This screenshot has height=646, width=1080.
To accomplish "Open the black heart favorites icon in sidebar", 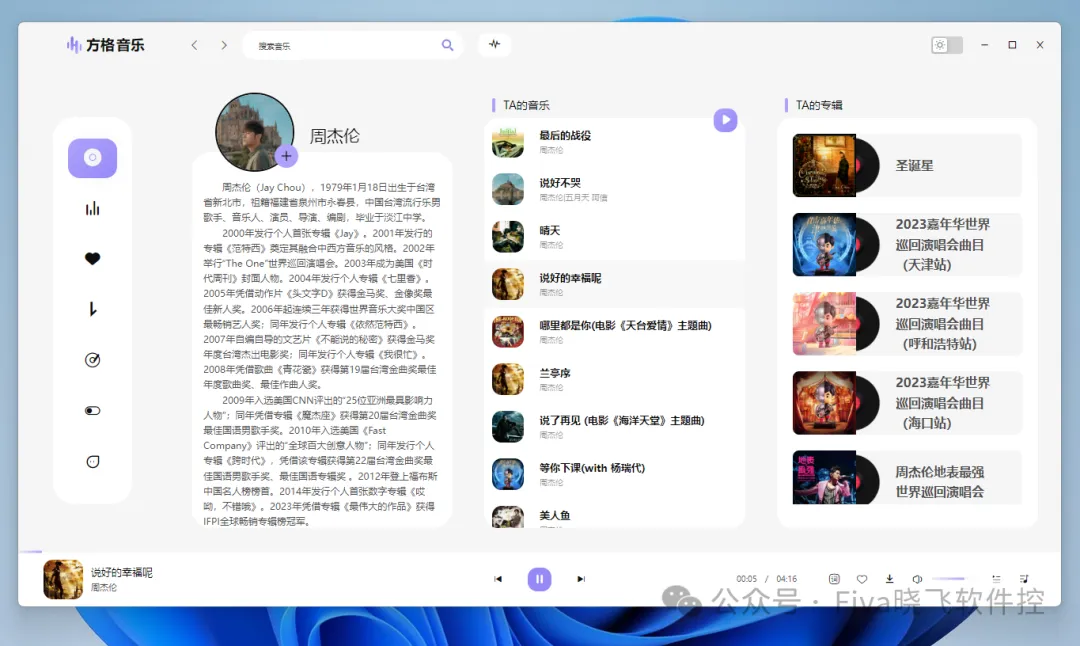I will click(92, 259).
